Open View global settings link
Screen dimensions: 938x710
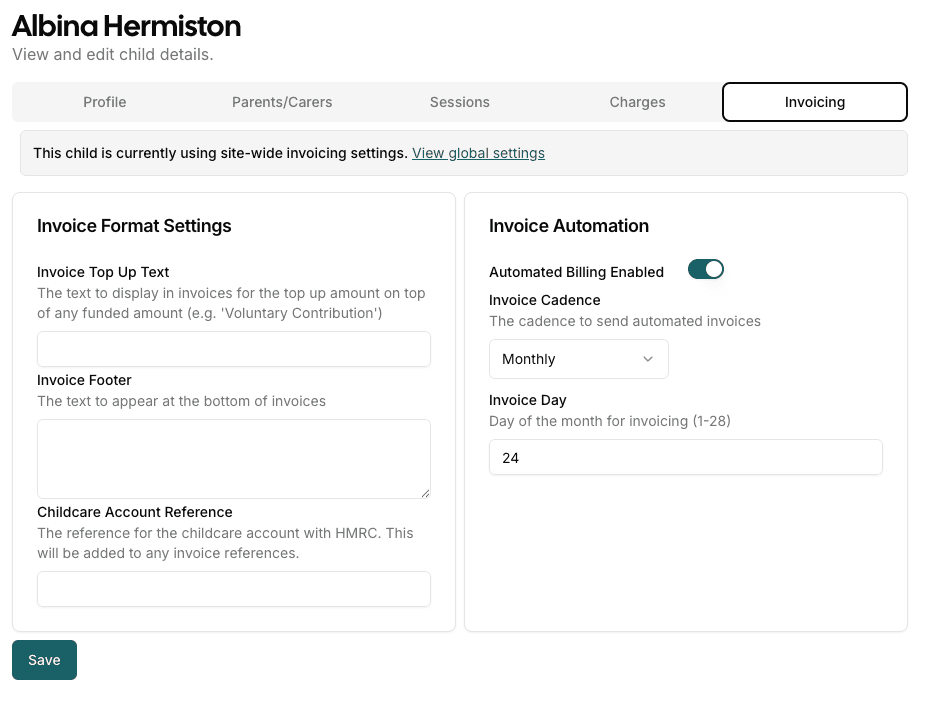pyautogui.click(x=478, y=153)
